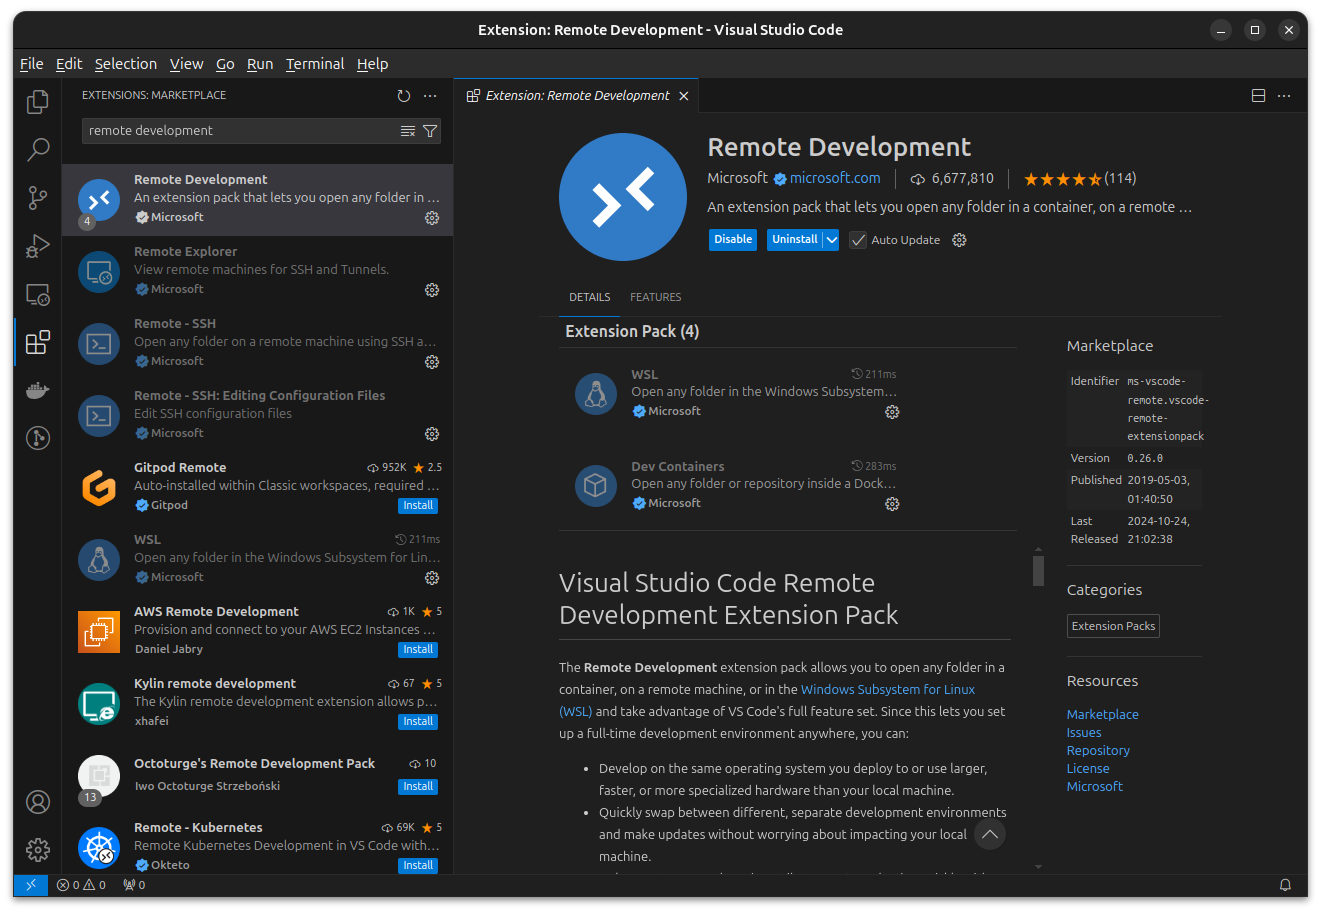Open the Help menu
The width and height of the screenshot is (1321, 913).
pos(372,64)
